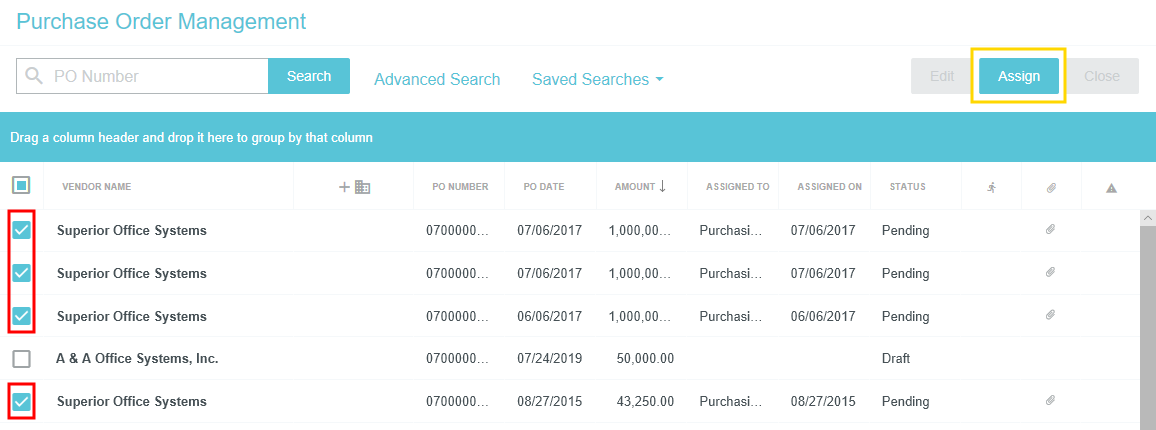Click the paperclip attachment column header icon
Viewport: 1156px width, 430px height.
tap(1051, 187)
